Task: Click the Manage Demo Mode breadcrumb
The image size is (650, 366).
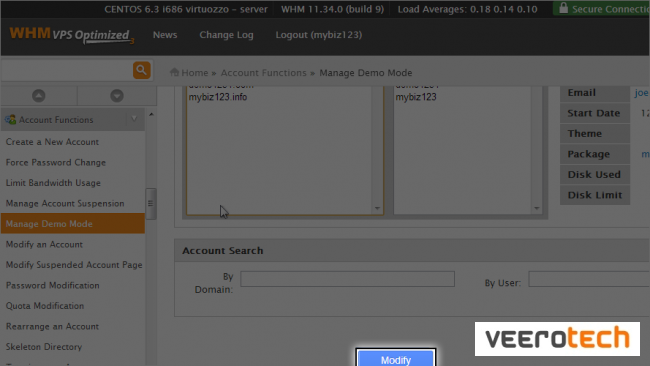Action: coord(366,73)
